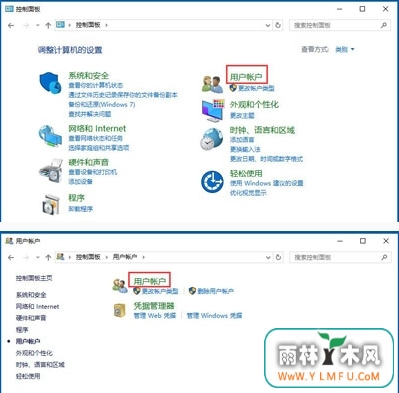Image resolution: width=399 pixels, height=393 pixels.
Task: Click 轻松使用 heading link in upper window
Action: tap(246, 173)
